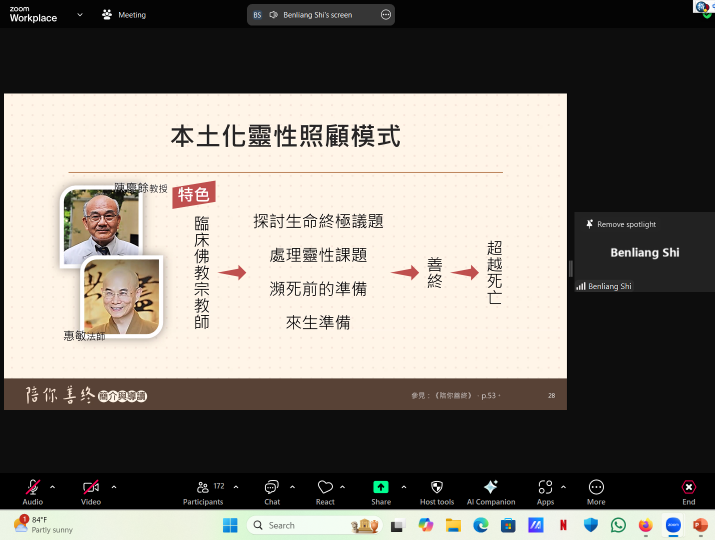Select the Meeting tab at the top
Image resolution: width=715 pixels, height=540 pixels.
(x=124, y=15)
